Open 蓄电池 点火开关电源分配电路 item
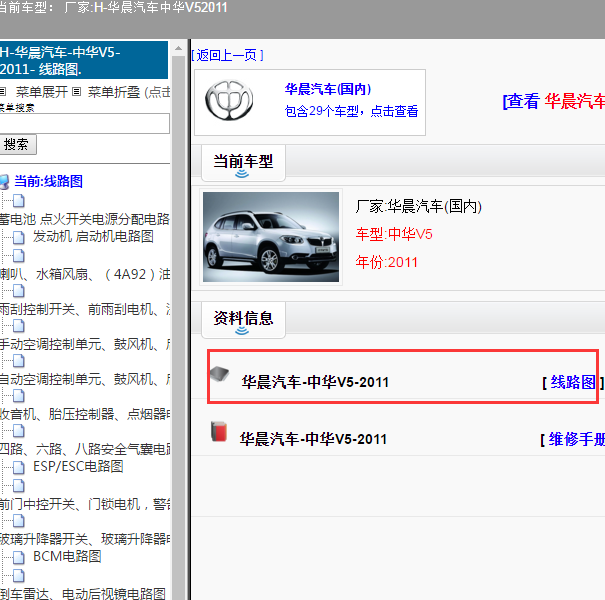 tap(84, 219)
